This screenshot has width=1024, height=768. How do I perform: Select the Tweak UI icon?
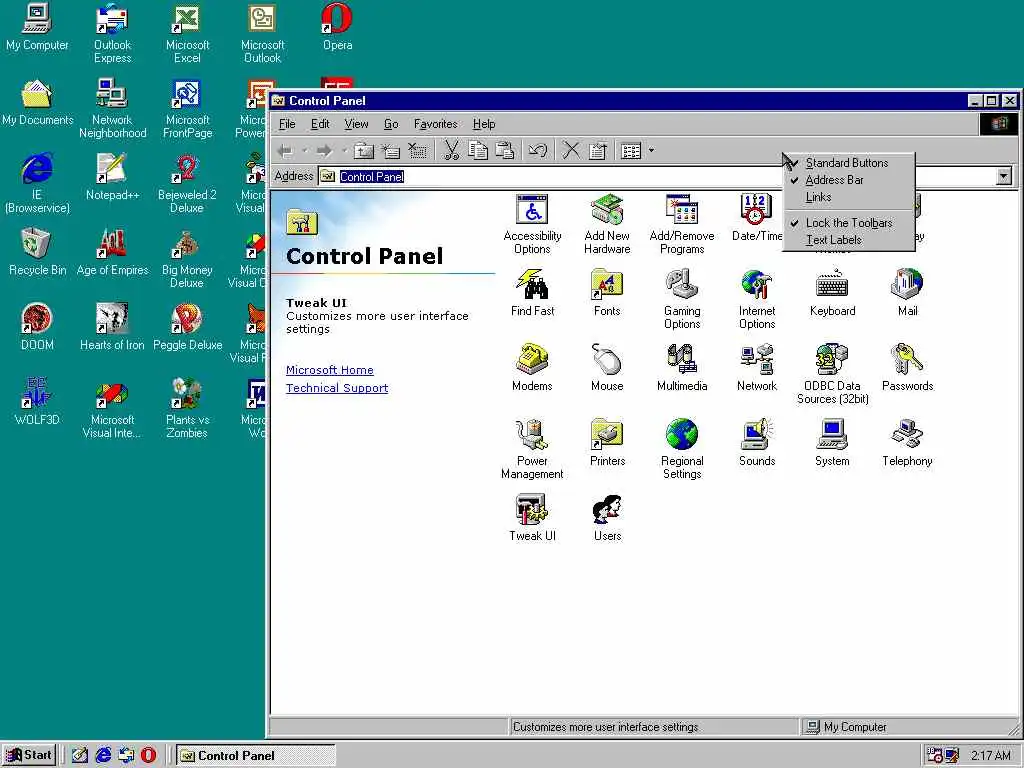(532, 518)
